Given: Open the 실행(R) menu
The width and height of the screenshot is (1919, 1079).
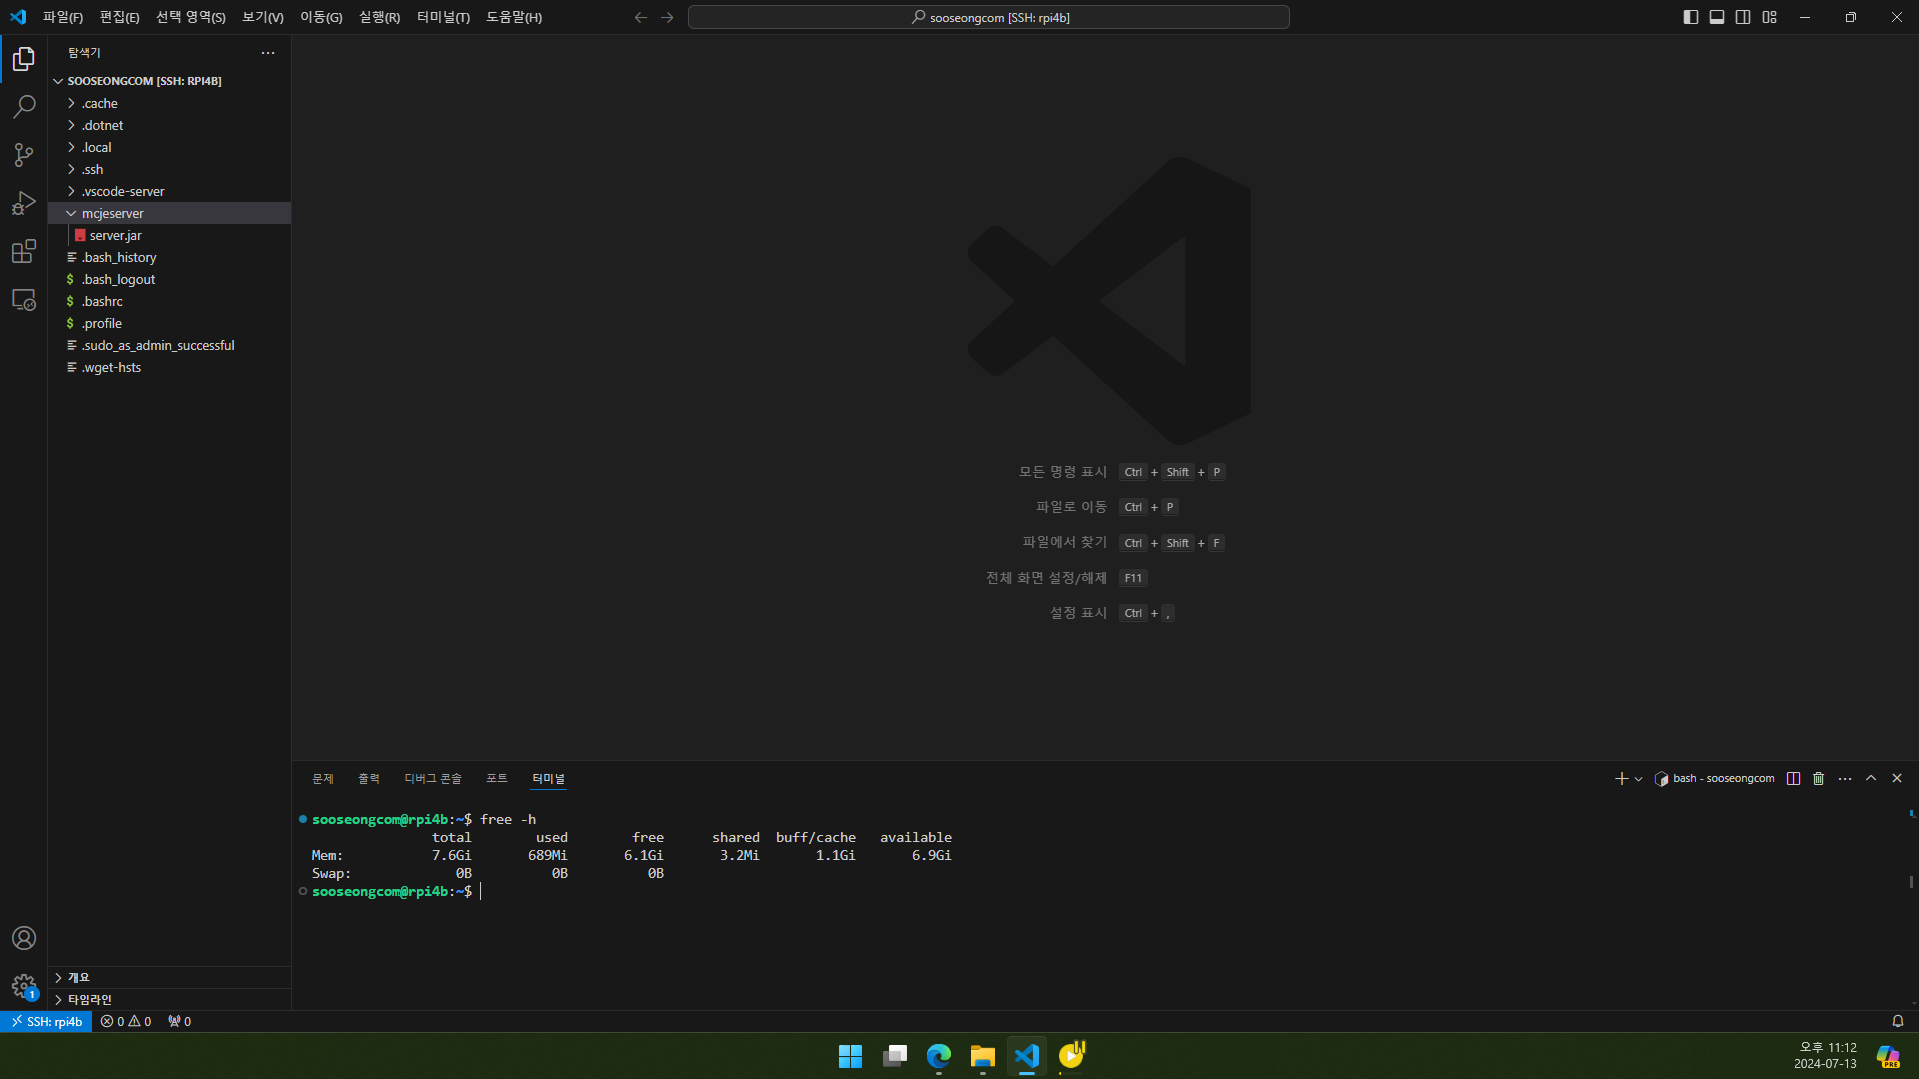Looking at the screenshot, I should click(x=380, y=17).
